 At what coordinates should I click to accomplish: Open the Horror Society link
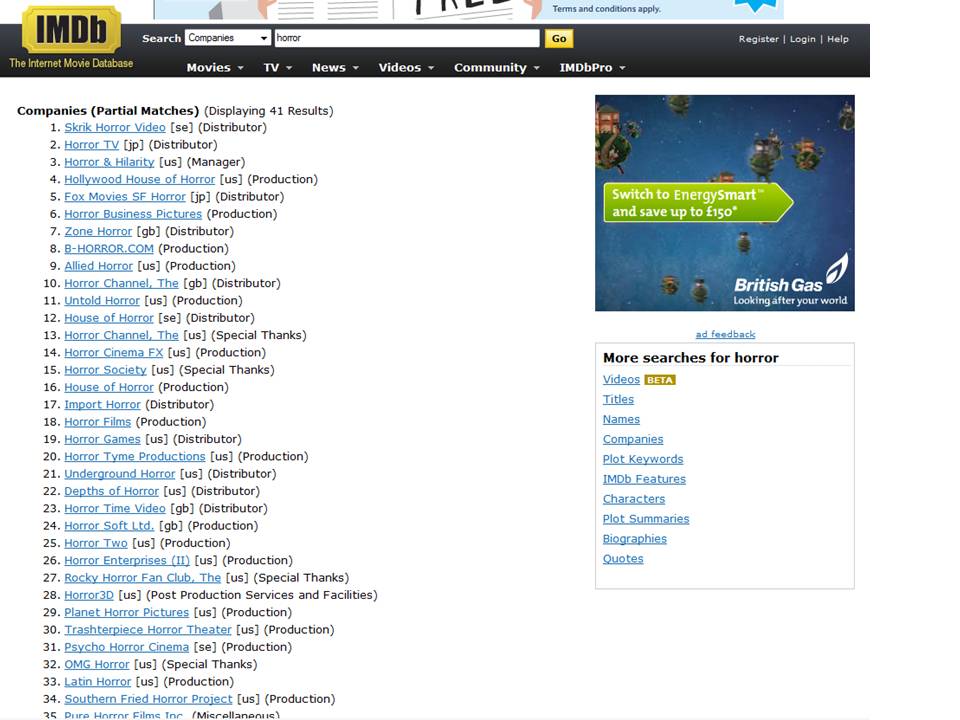105,370
